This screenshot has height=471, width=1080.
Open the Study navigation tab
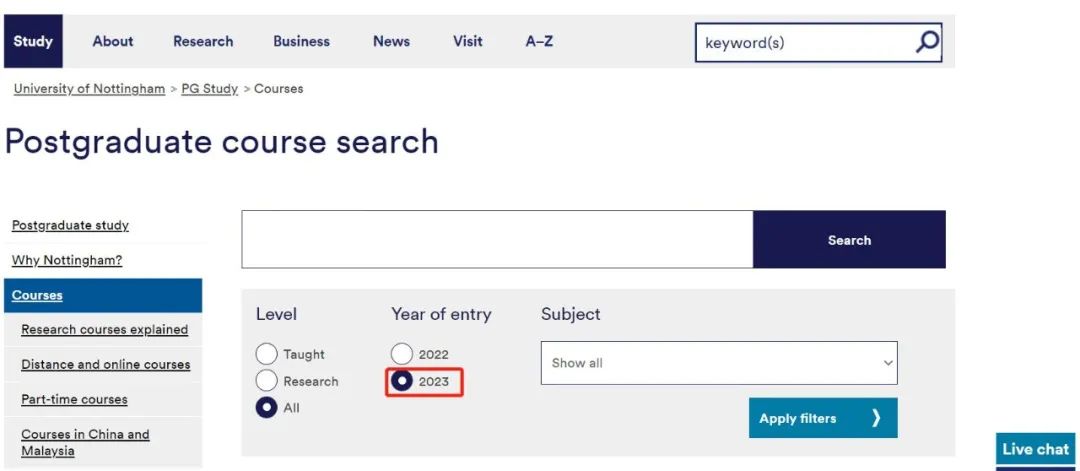[x=33, y=41]
